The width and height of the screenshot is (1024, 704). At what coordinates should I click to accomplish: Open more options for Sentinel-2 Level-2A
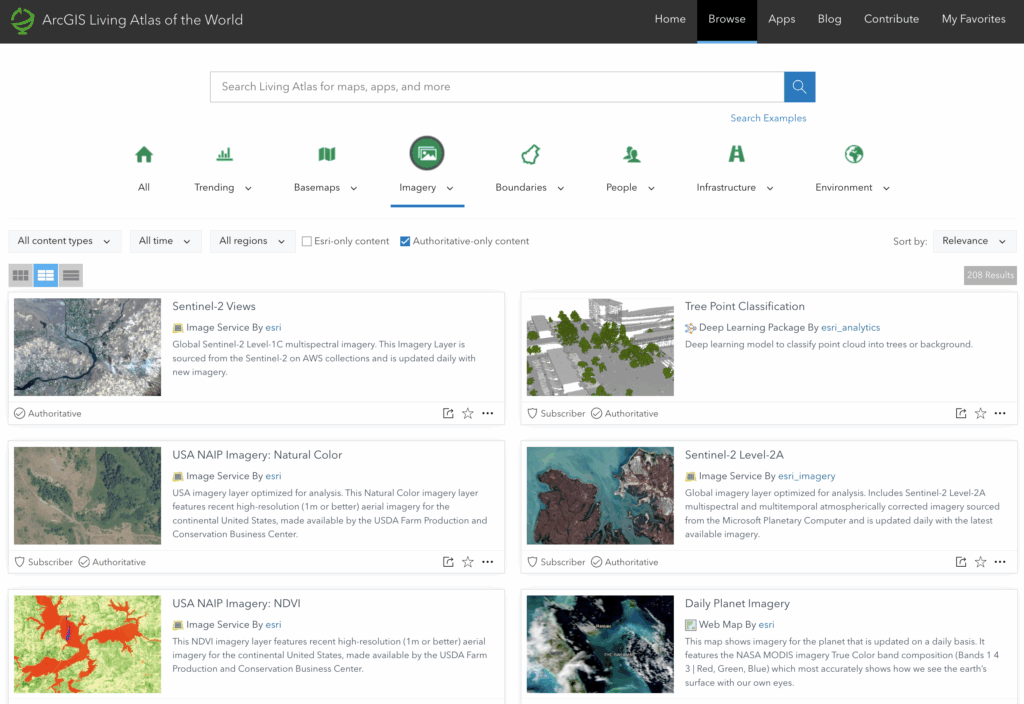(x=1000, y=562)
